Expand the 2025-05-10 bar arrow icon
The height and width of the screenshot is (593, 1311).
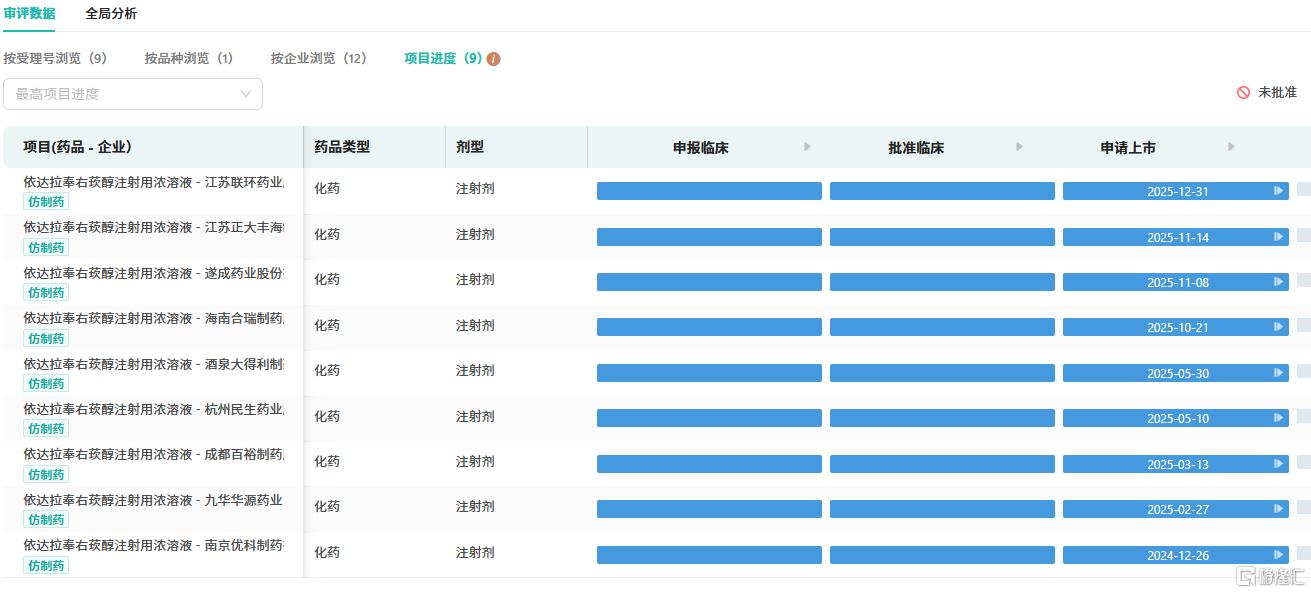(x=1278, y=418)
